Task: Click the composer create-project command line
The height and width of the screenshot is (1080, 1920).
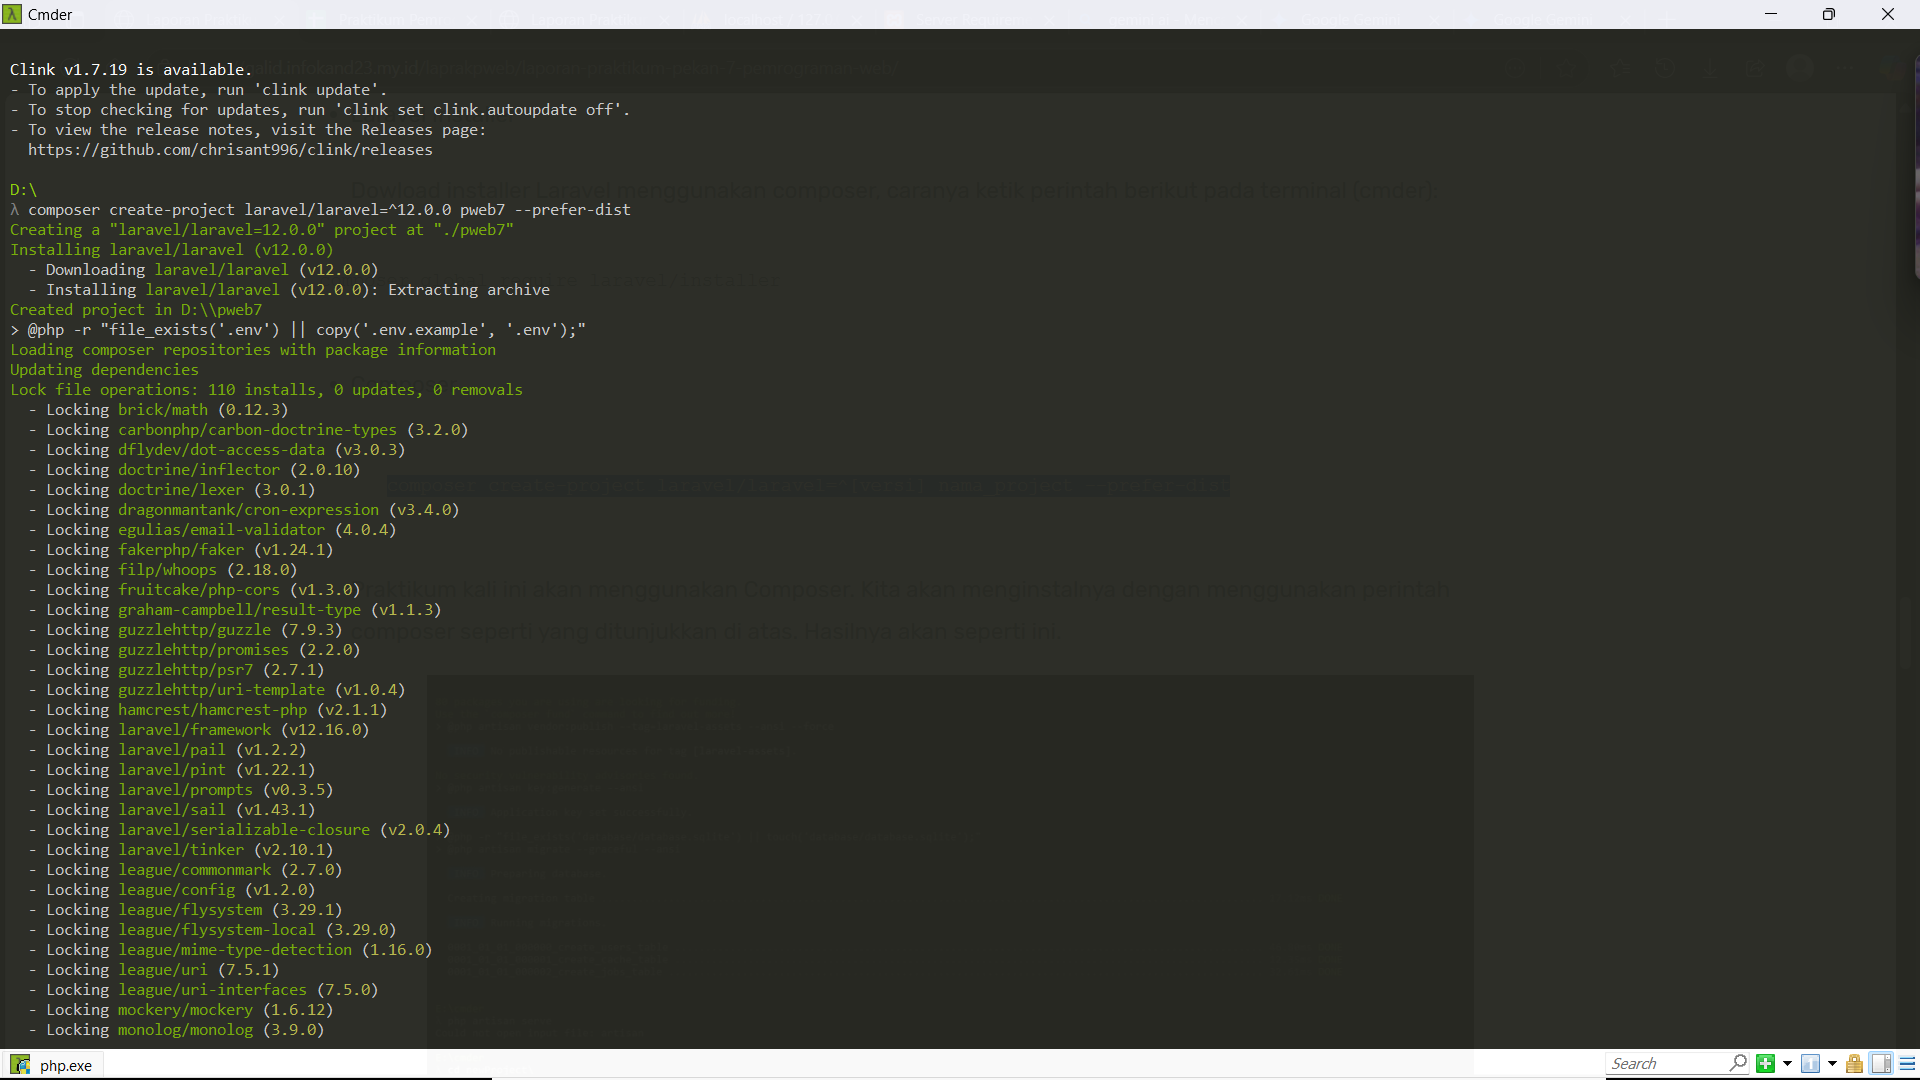Action: 329,210
